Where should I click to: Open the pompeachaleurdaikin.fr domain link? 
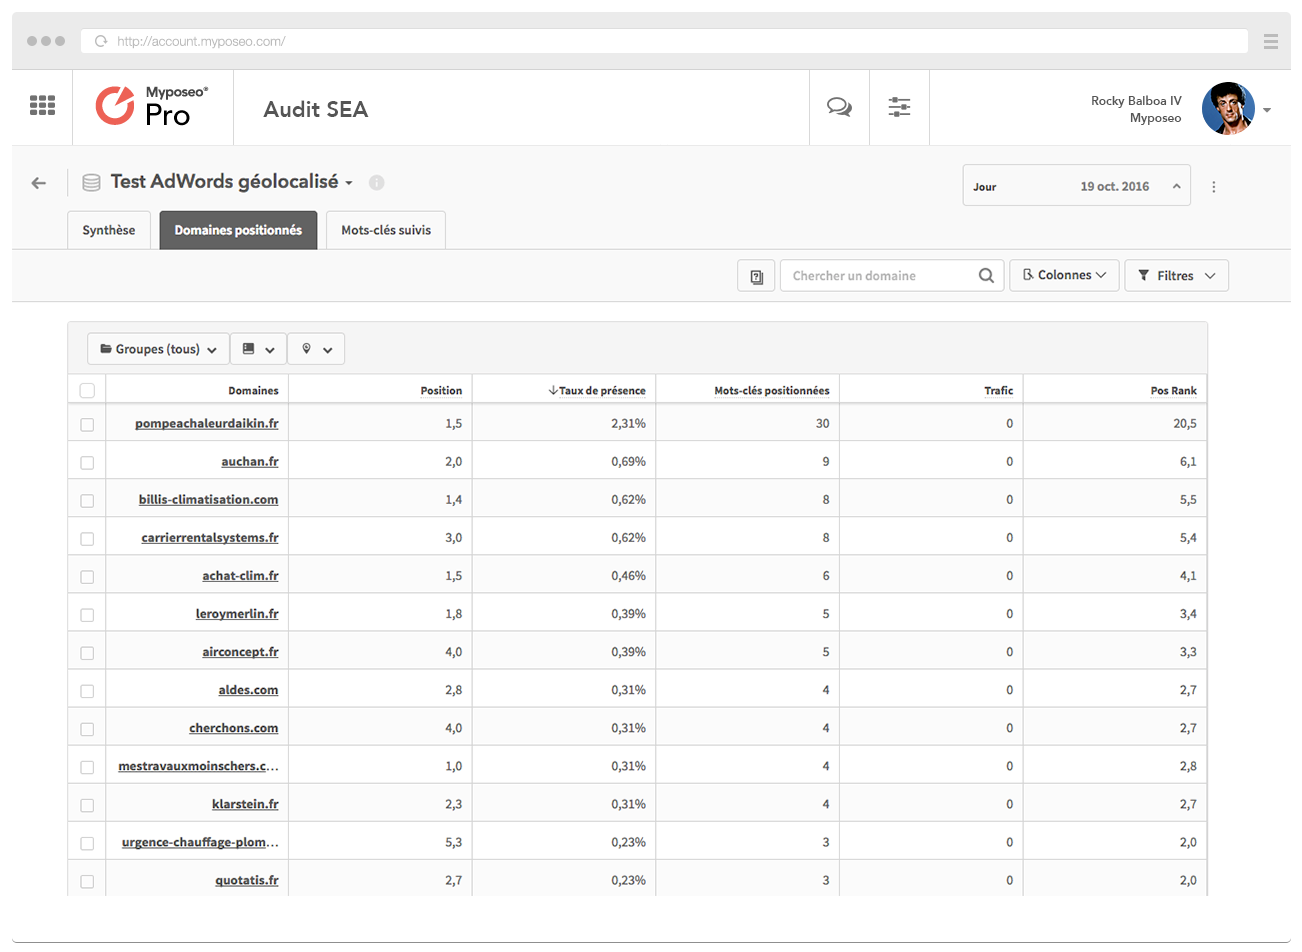[x=207, y=424]
